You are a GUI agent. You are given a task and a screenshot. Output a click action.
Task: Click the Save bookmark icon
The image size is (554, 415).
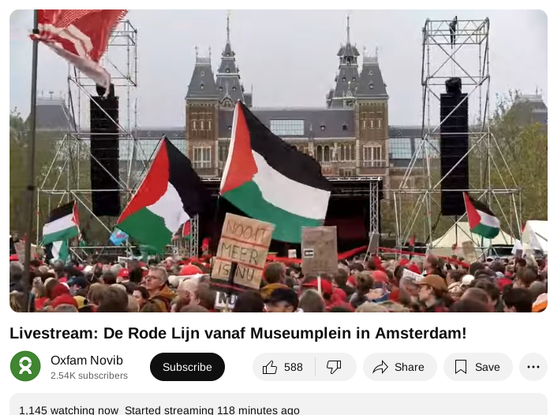(x=461, y=367)
